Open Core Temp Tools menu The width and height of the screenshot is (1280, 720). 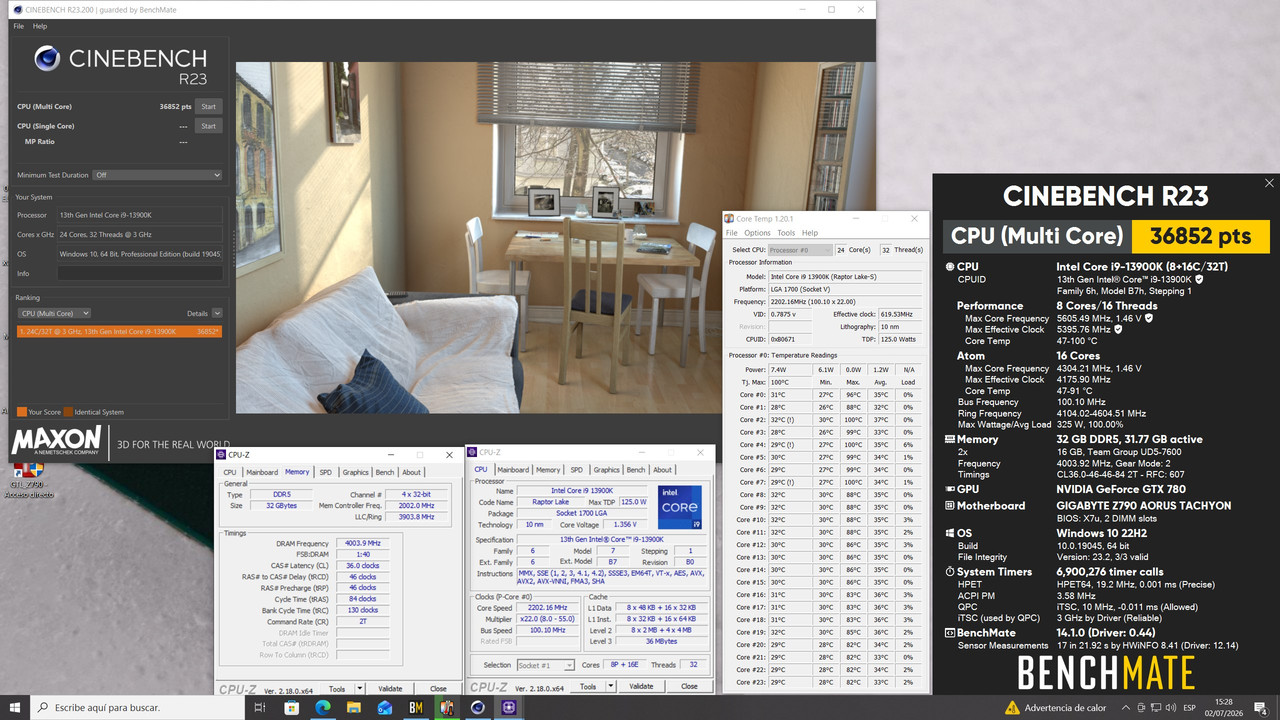pos(786,233)
